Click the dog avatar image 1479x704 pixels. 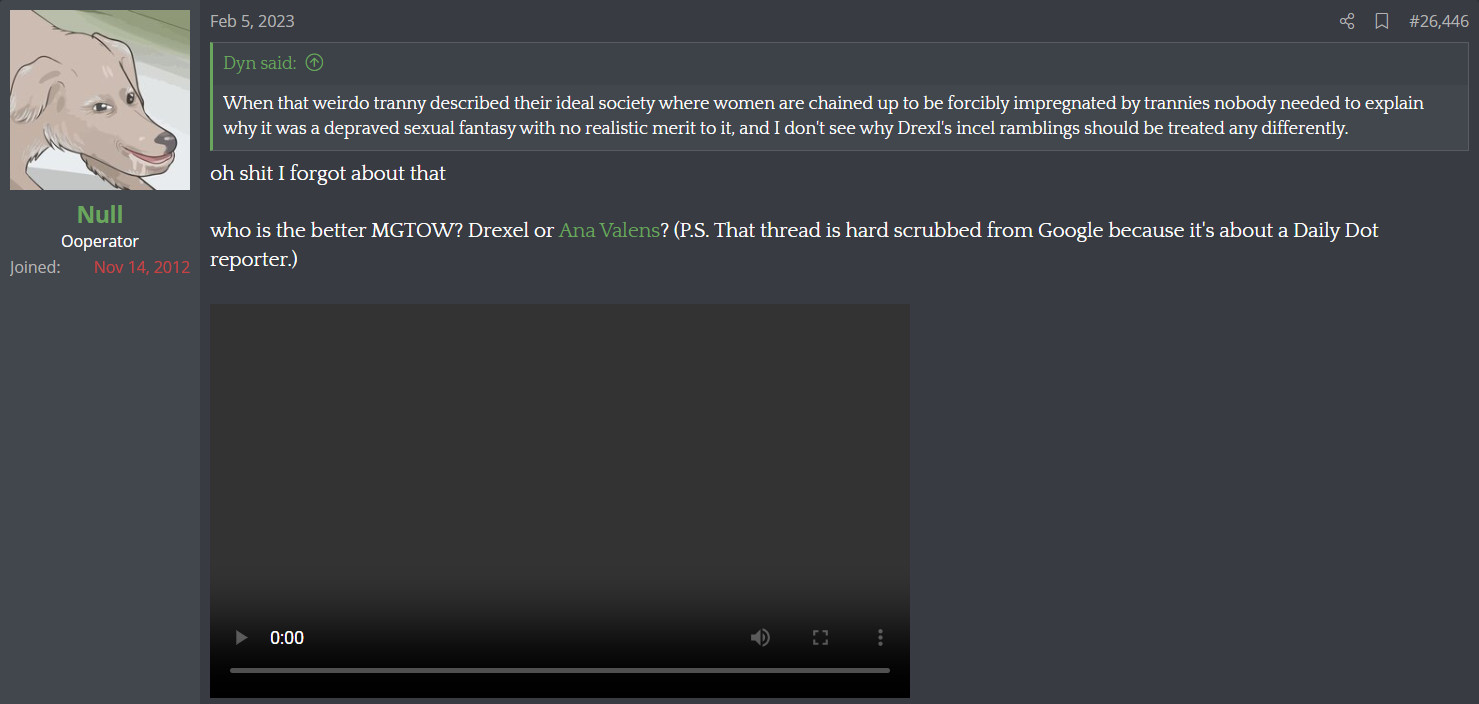pyautogui.click(x=100, y=100)
